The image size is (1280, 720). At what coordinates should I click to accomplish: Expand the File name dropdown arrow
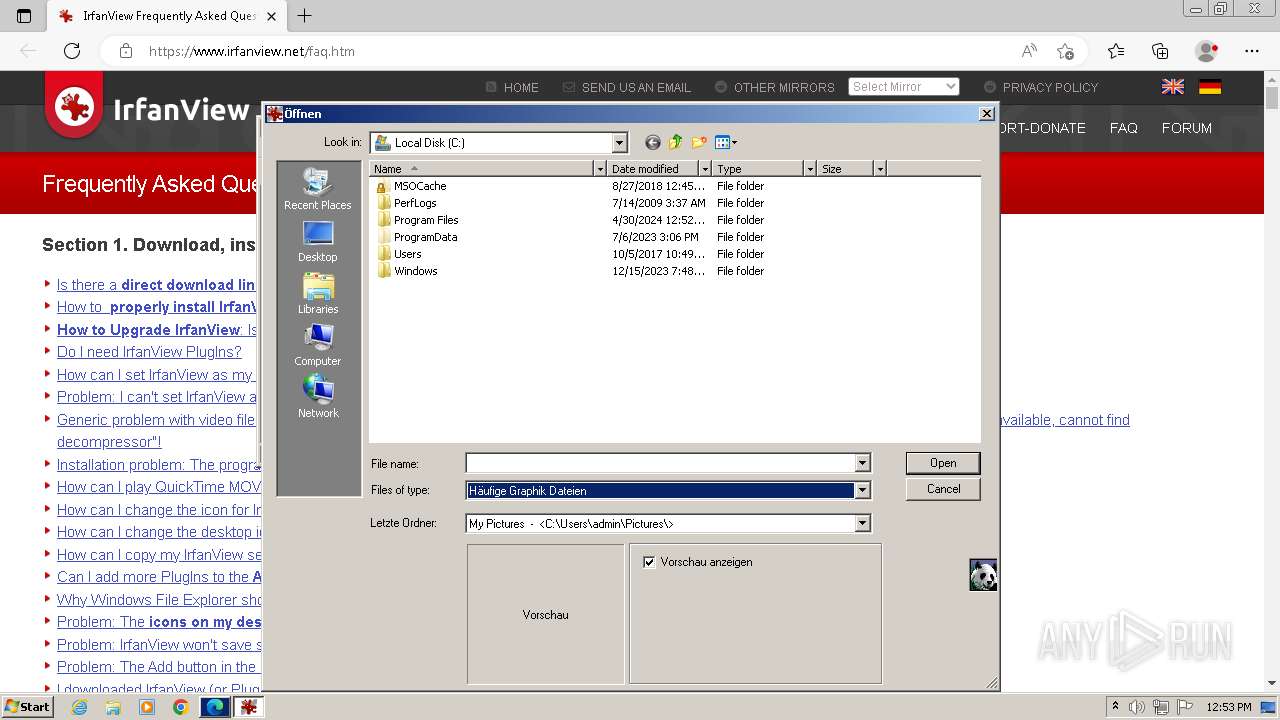[862, 463]
